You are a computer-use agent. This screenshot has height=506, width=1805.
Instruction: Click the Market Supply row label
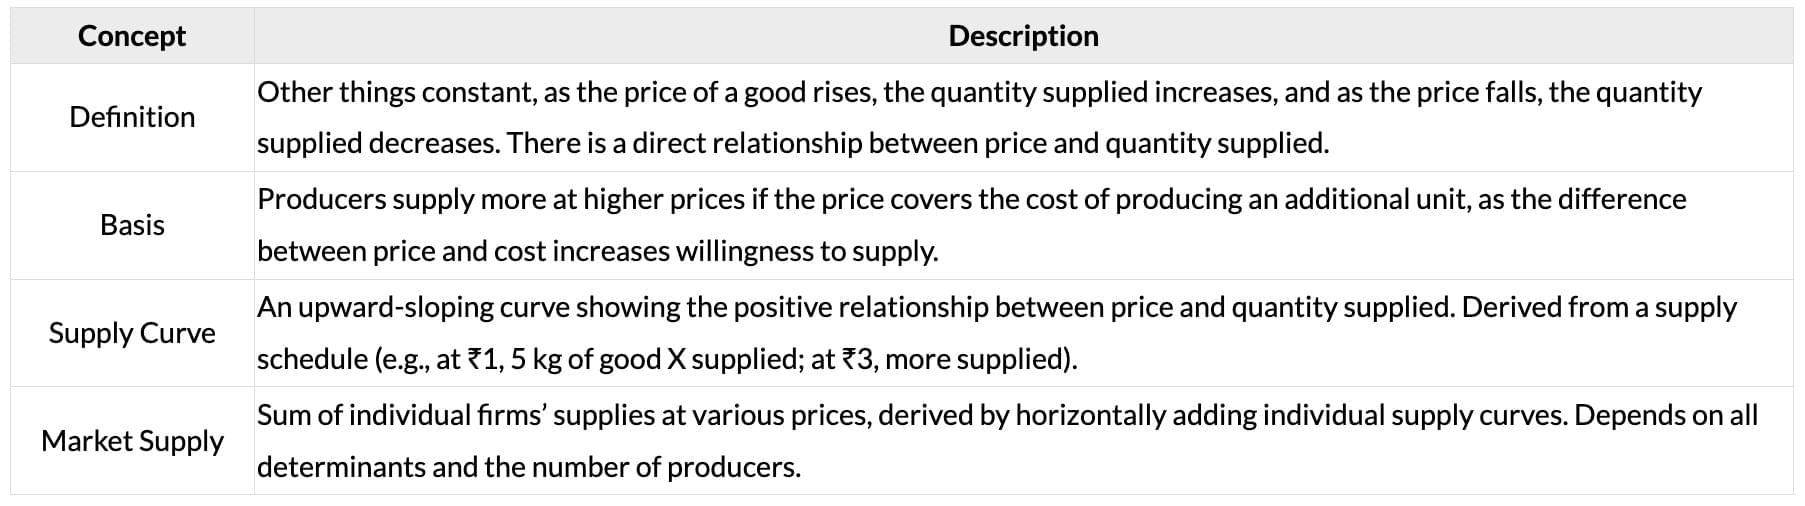point(132,441)
